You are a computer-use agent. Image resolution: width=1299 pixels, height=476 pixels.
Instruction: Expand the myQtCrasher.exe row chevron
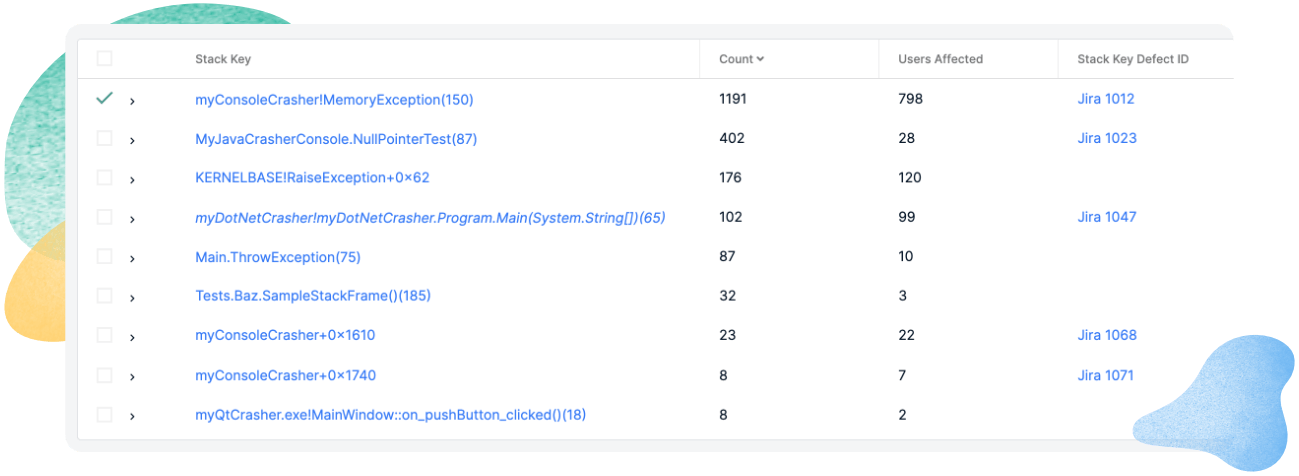[x=132, y=416]
